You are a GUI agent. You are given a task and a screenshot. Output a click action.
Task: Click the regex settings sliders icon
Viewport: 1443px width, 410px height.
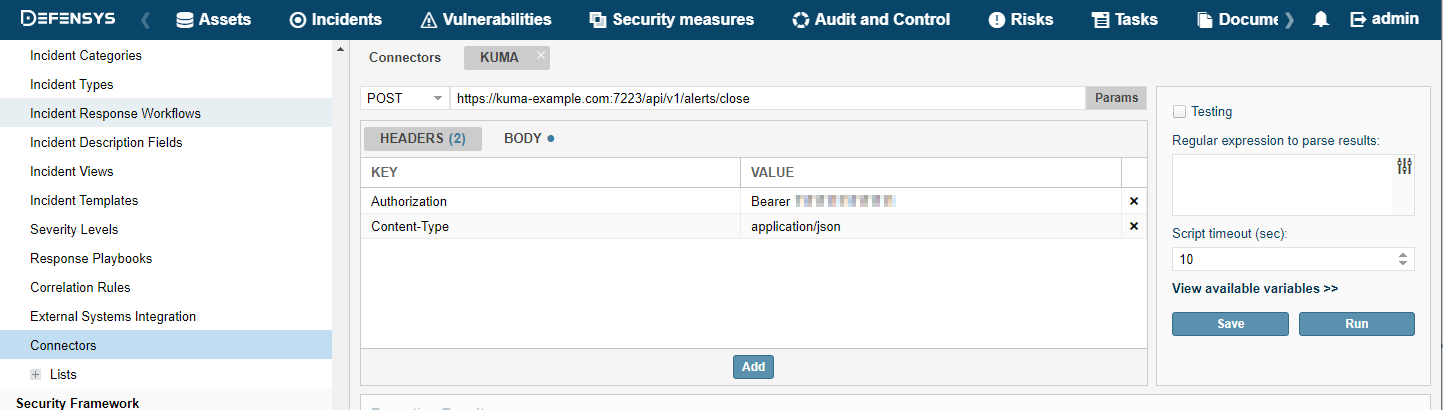pos(1404,167)
